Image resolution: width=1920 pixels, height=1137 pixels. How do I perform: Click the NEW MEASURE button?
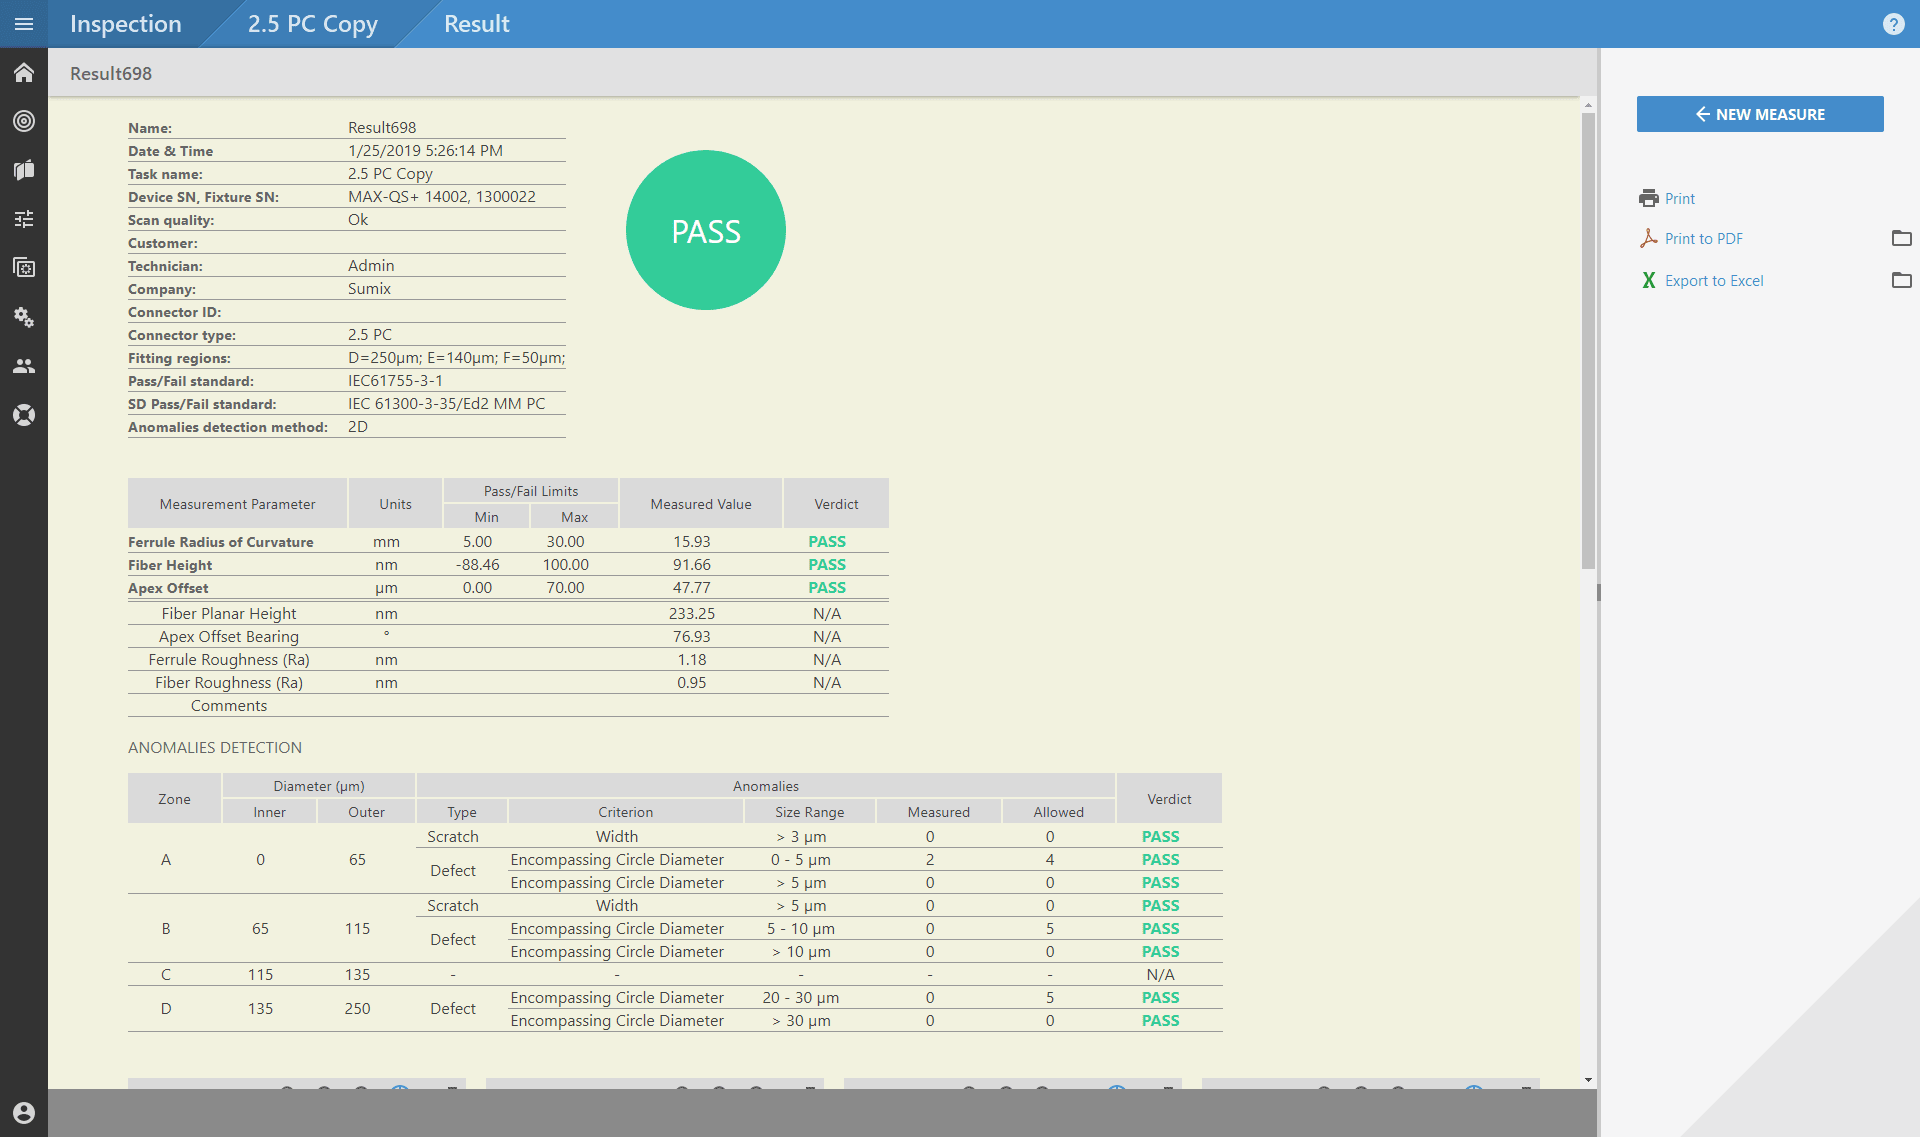coord(1759,114)
